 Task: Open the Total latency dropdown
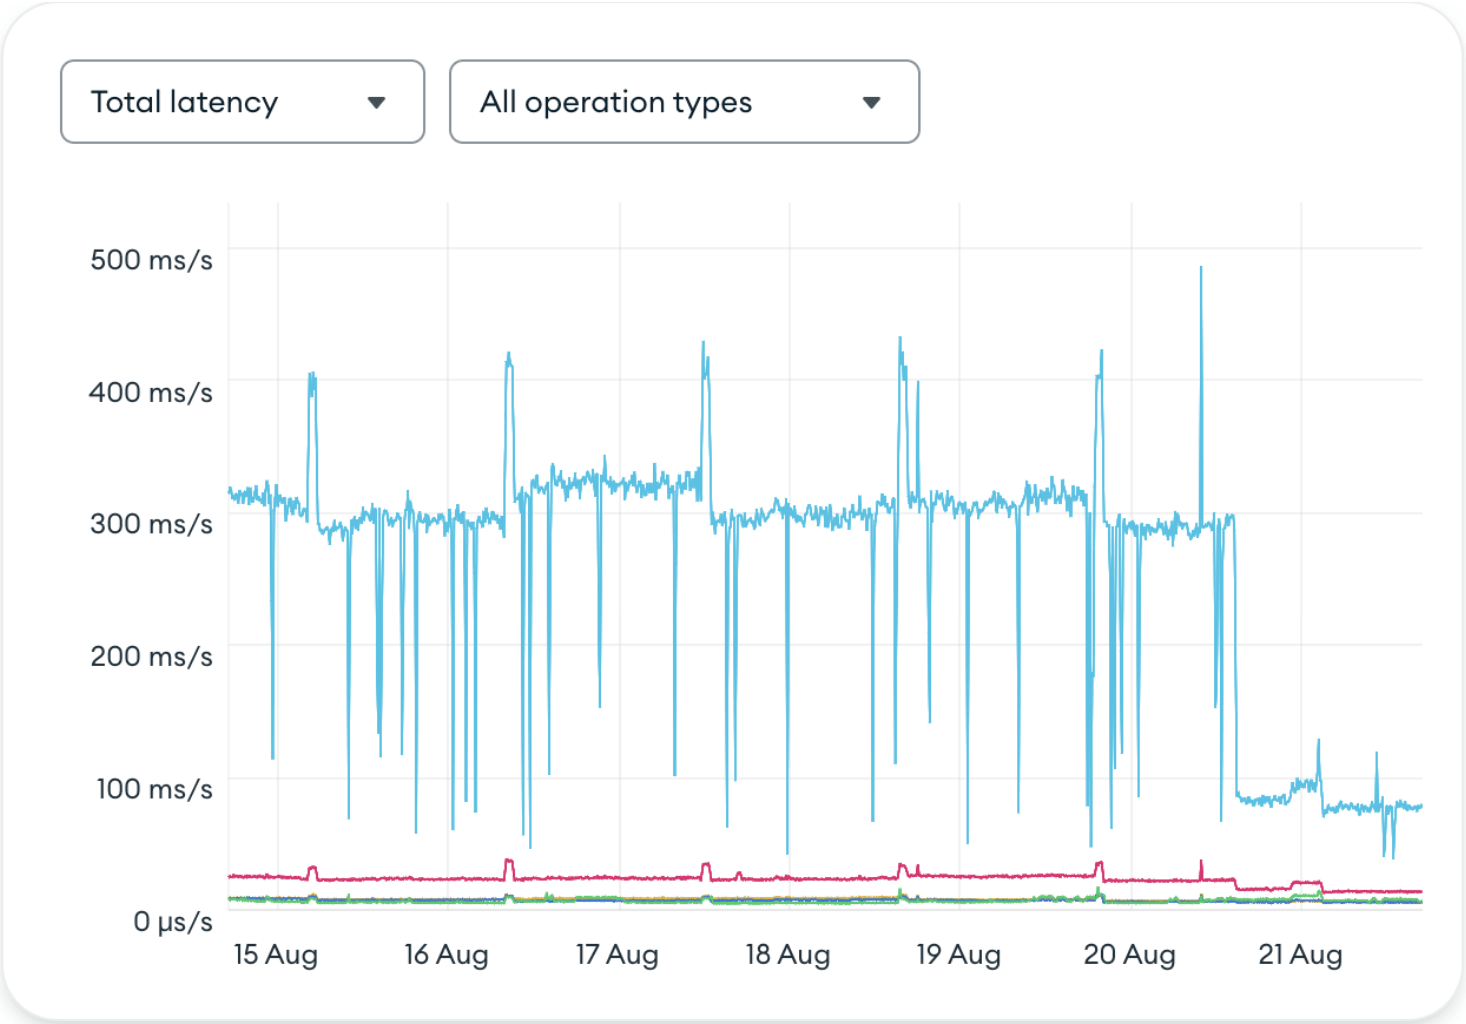tap(243, 102)
